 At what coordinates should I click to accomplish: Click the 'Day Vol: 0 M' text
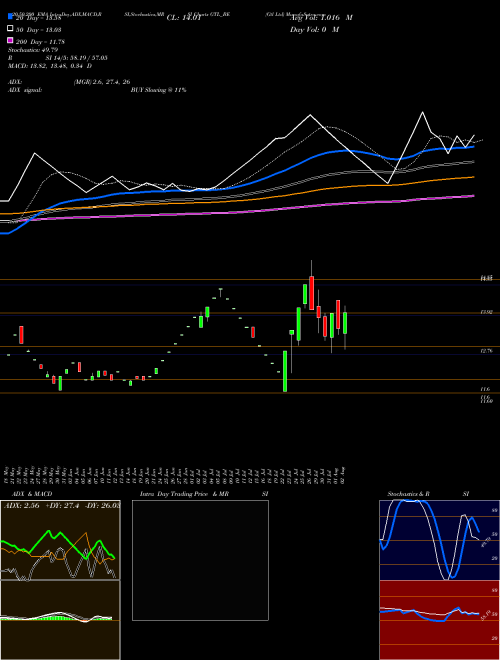point(314,29)
